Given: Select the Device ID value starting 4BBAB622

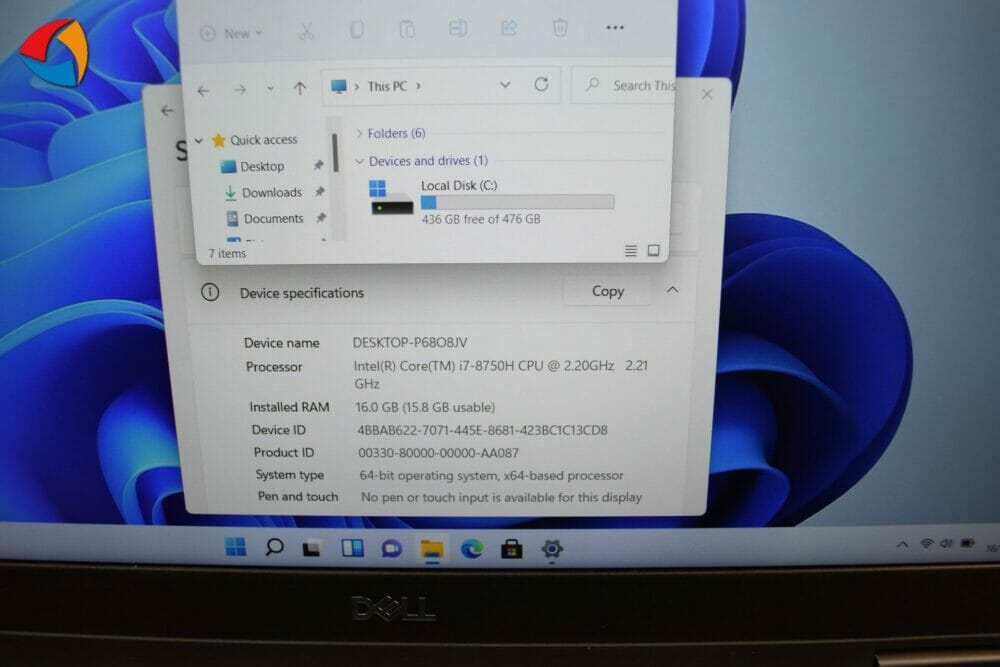Looking at the screenshot, I should tap(482, 430).
